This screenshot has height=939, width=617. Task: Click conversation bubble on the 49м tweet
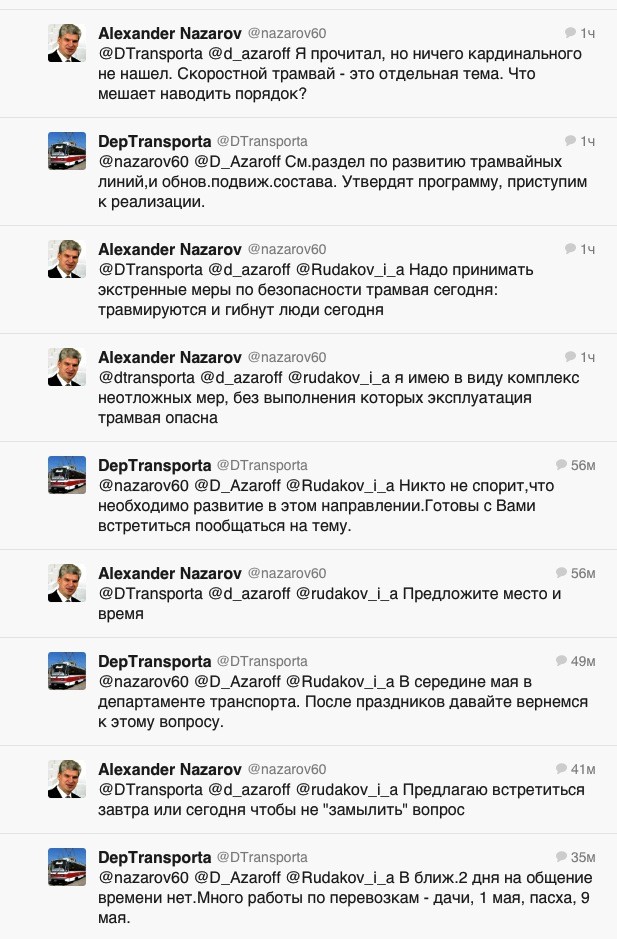pos(561,661)
